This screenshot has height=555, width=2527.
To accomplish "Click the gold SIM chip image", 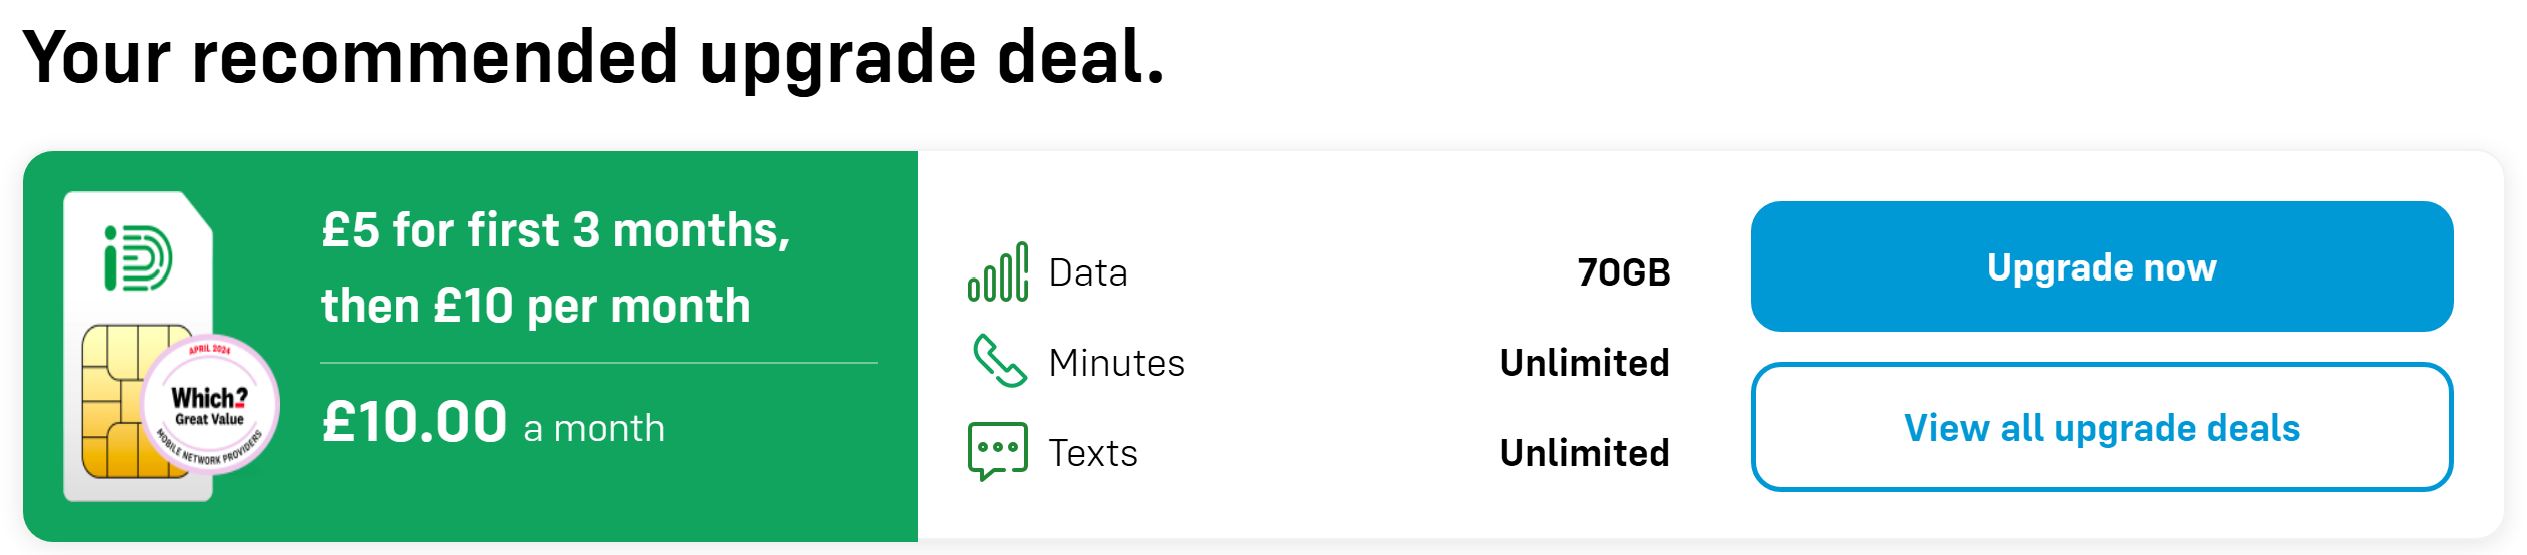I will (x=118, y=401).
